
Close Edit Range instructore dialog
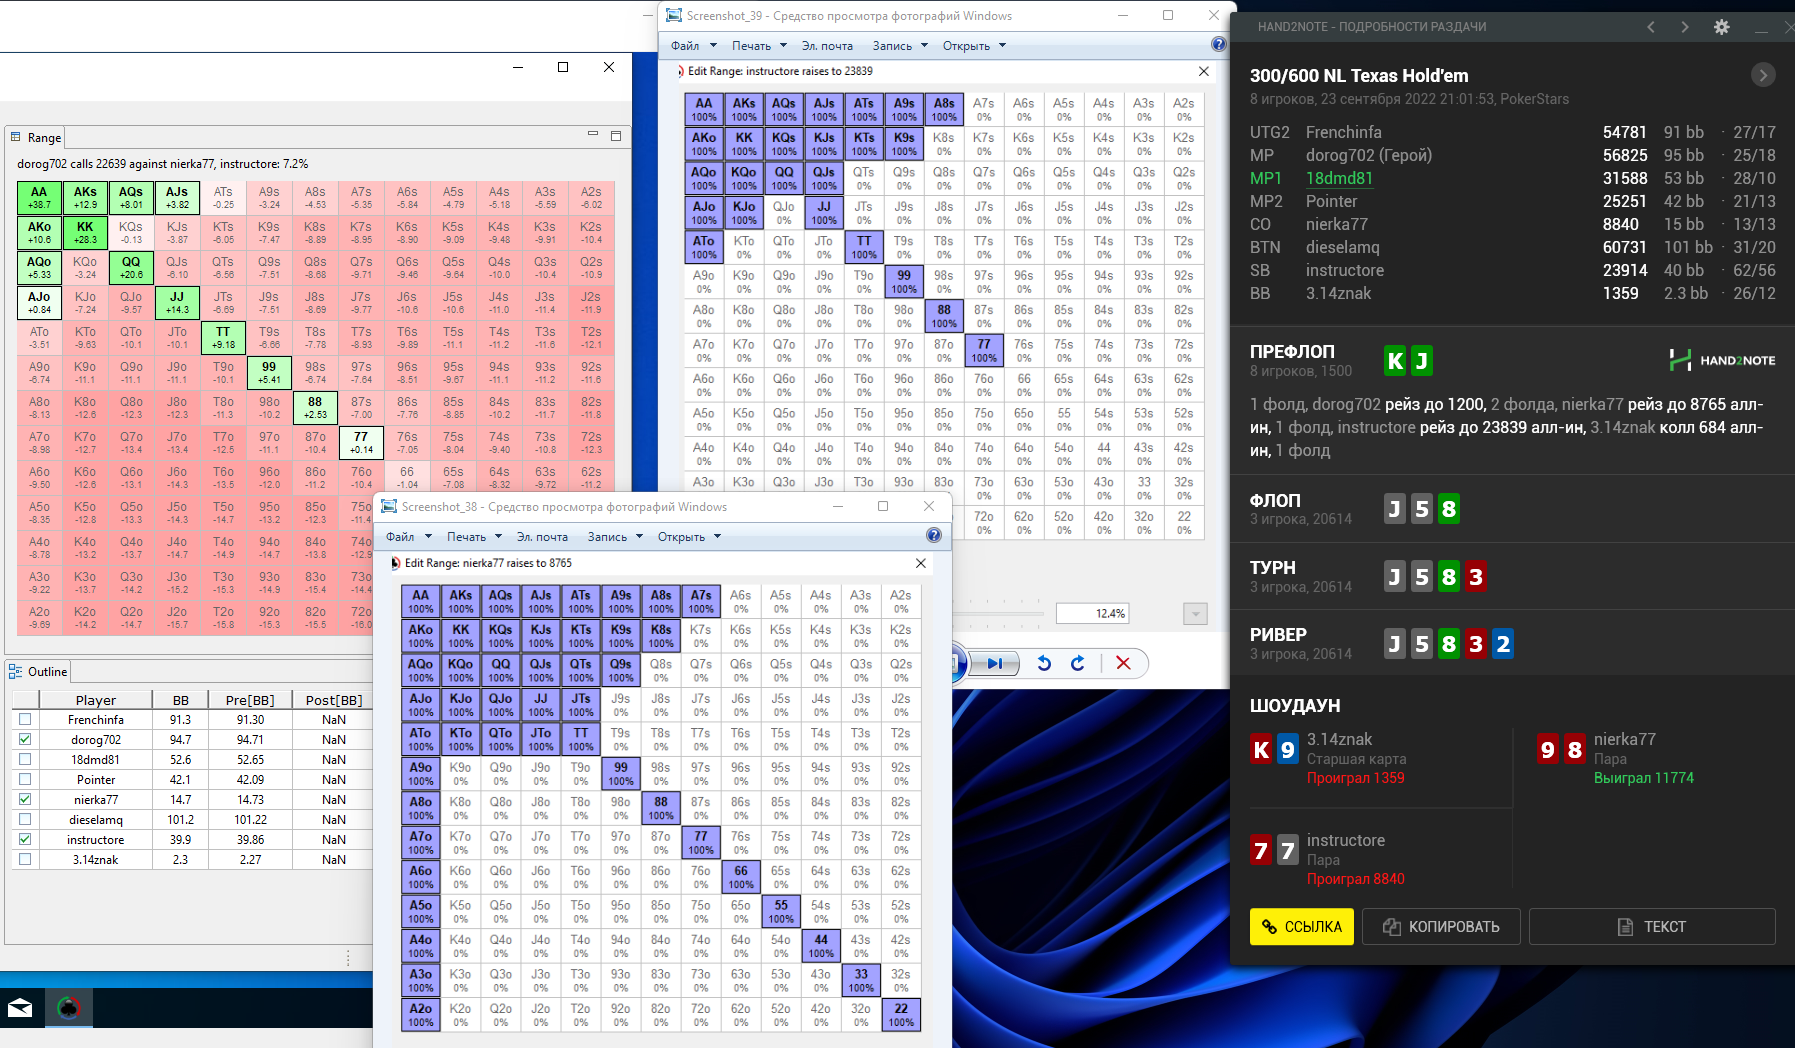[x=1204, y=71]
